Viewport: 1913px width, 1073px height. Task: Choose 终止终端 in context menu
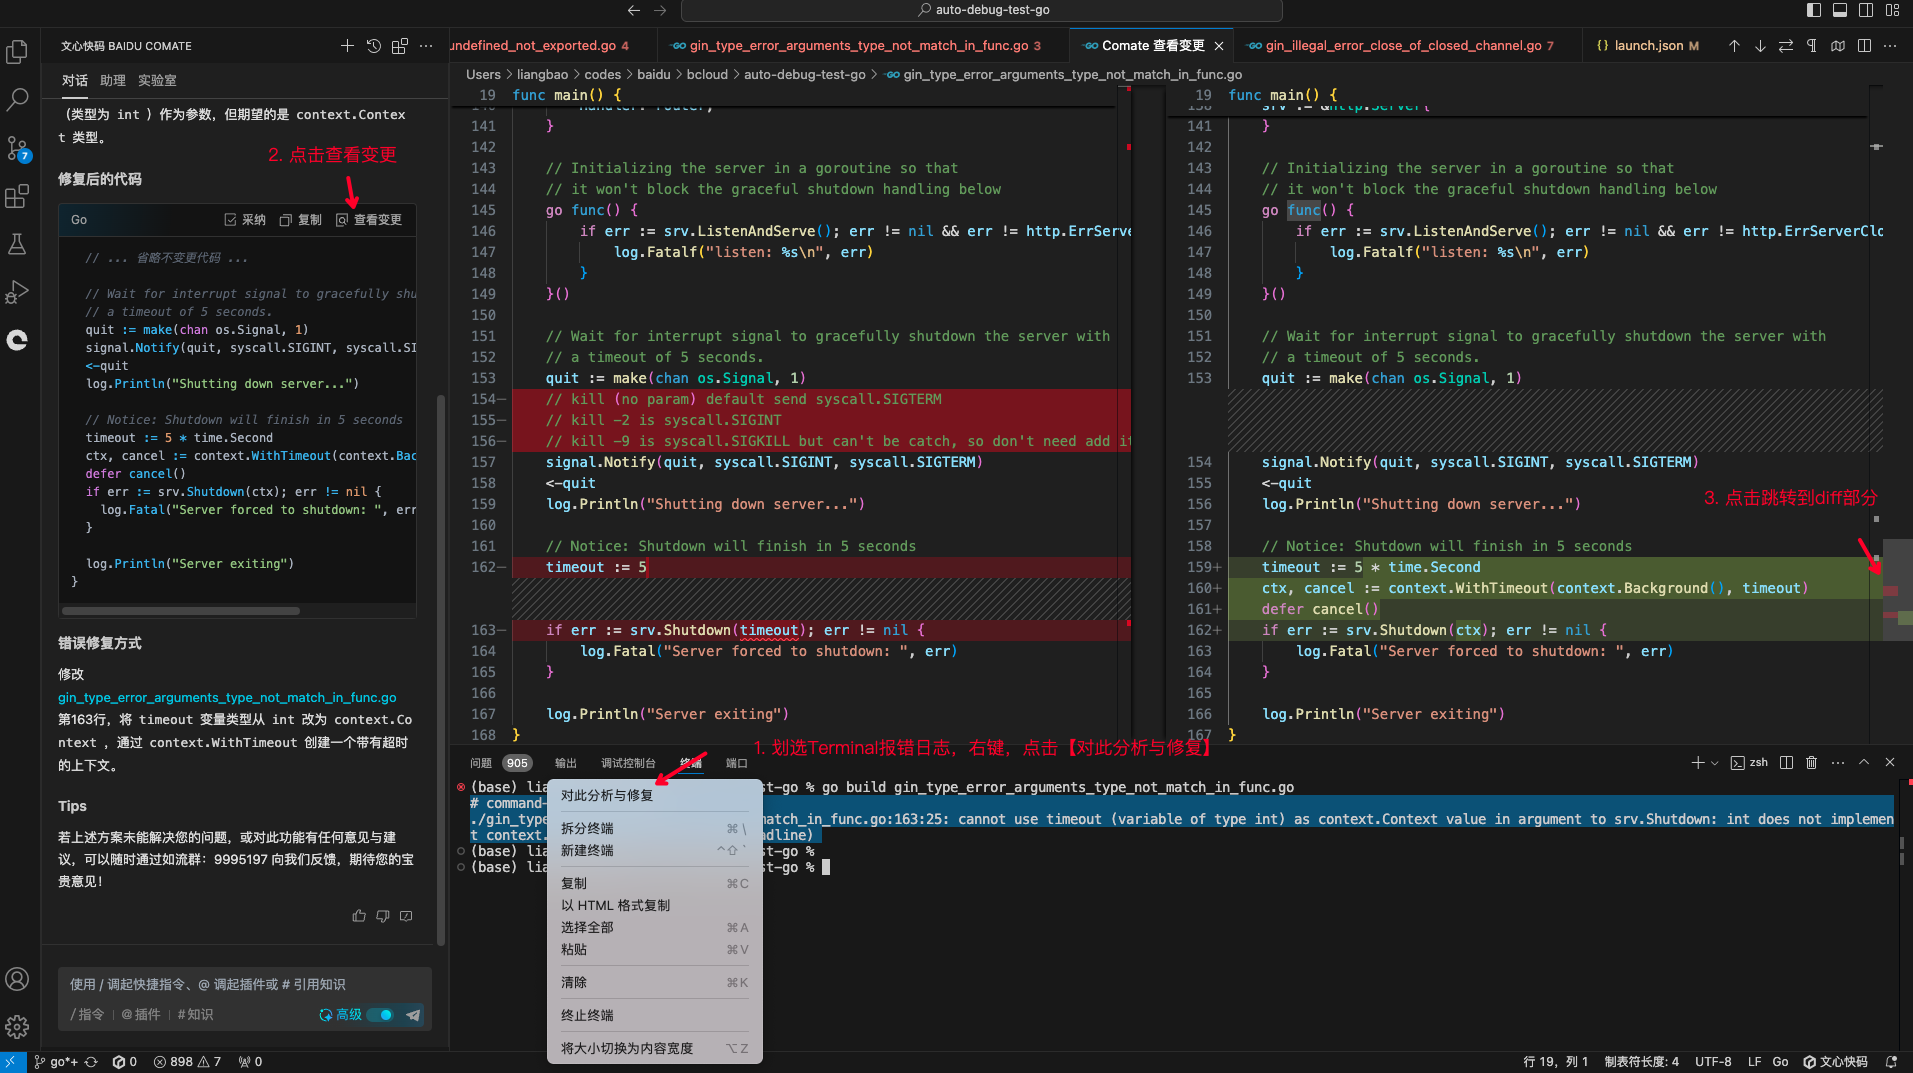click(x=655, y=1016)
